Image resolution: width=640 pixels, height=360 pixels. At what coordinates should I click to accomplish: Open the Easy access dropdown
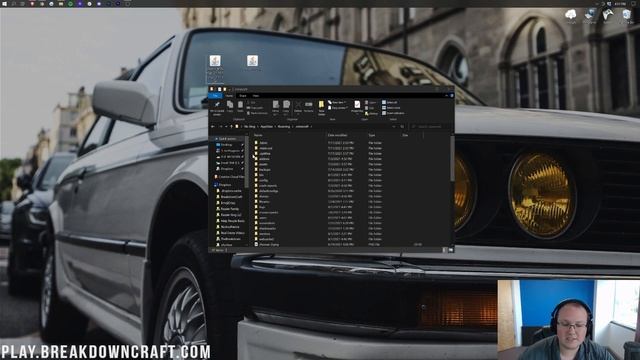[x=338, y=108]
